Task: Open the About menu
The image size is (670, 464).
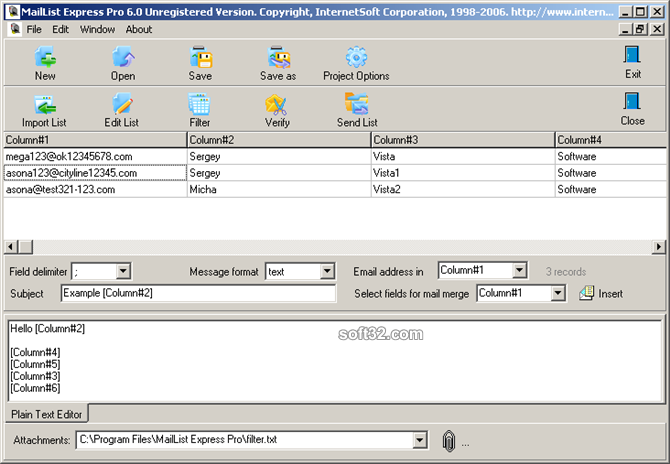Action: (x=139, y=29)
